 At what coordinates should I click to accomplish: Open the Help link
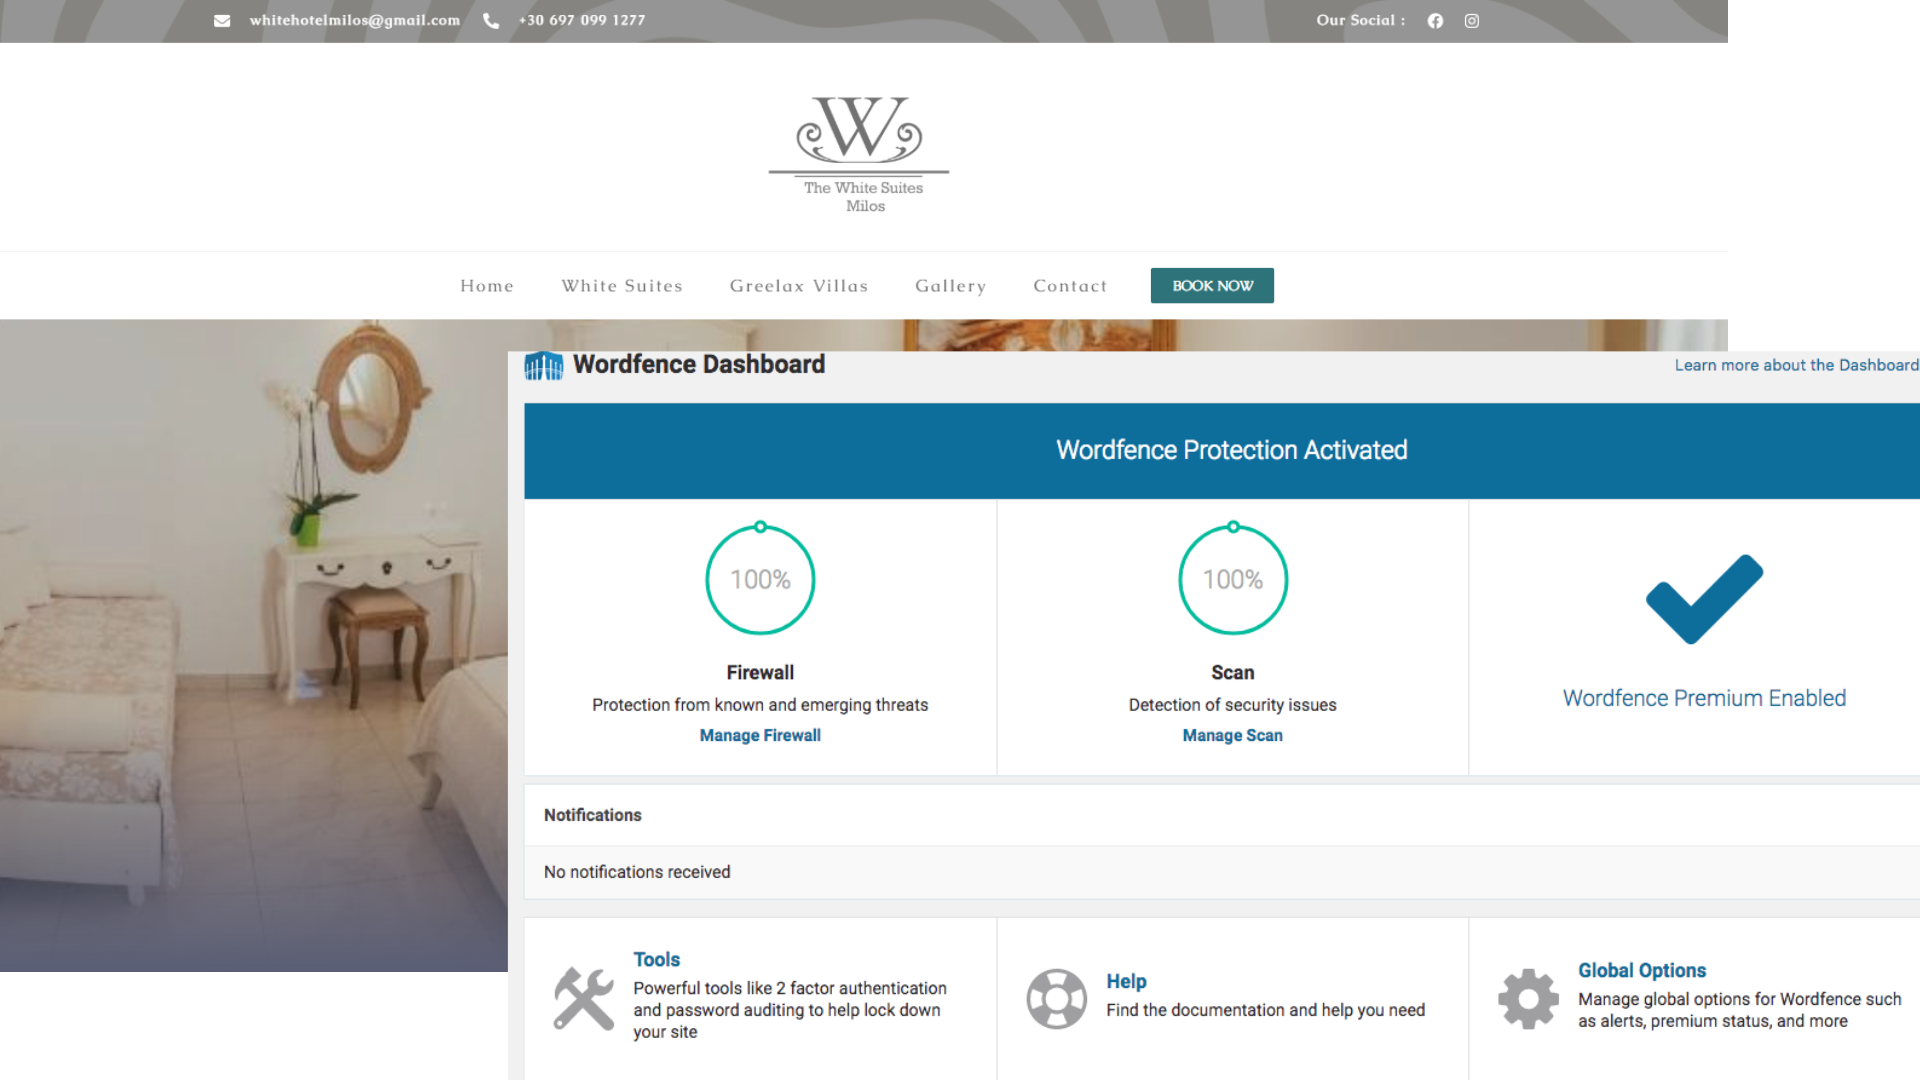click(x=1126, y=981)
